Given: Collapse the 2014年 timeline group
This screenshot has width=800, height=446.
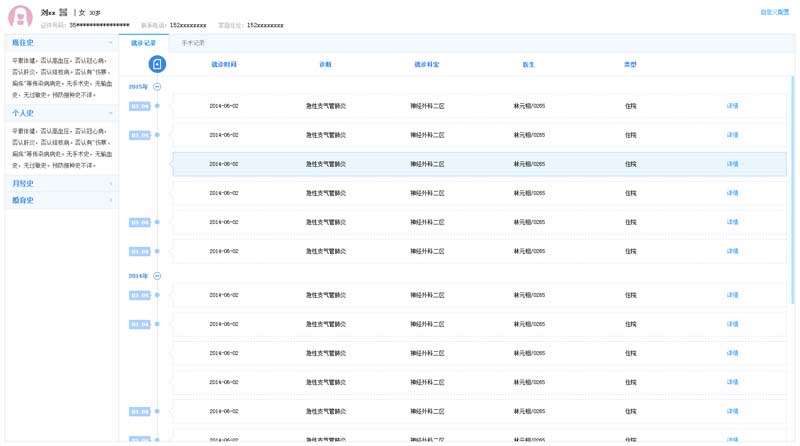Looking at the screenshot, I should click(x=157, y=275).
